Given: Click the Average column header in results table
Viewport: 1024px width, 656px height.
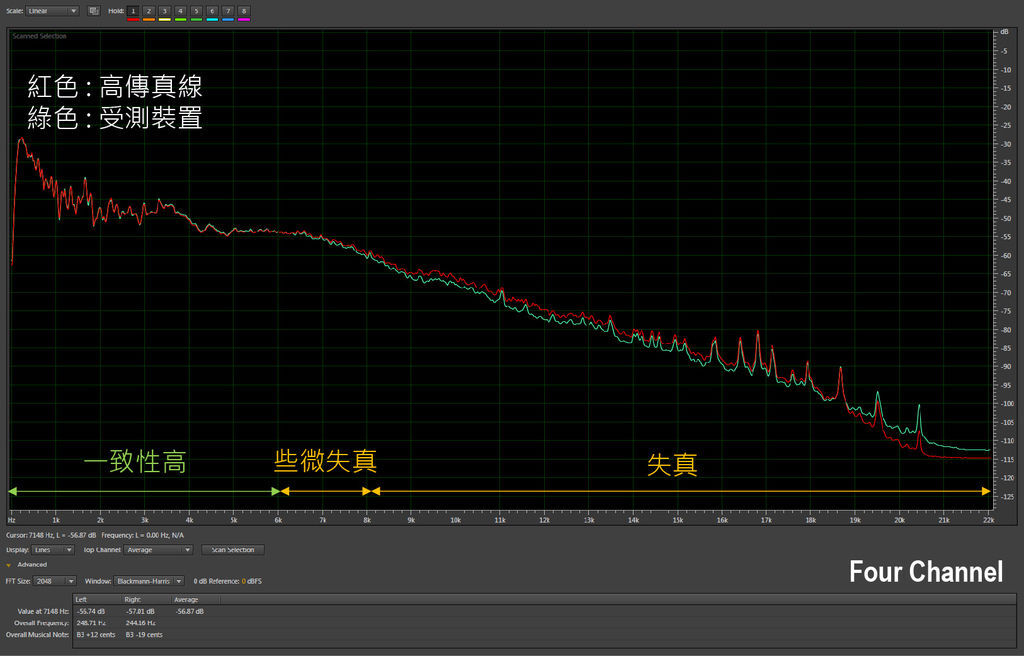Looking at the screenshot, I should (189, 599).
